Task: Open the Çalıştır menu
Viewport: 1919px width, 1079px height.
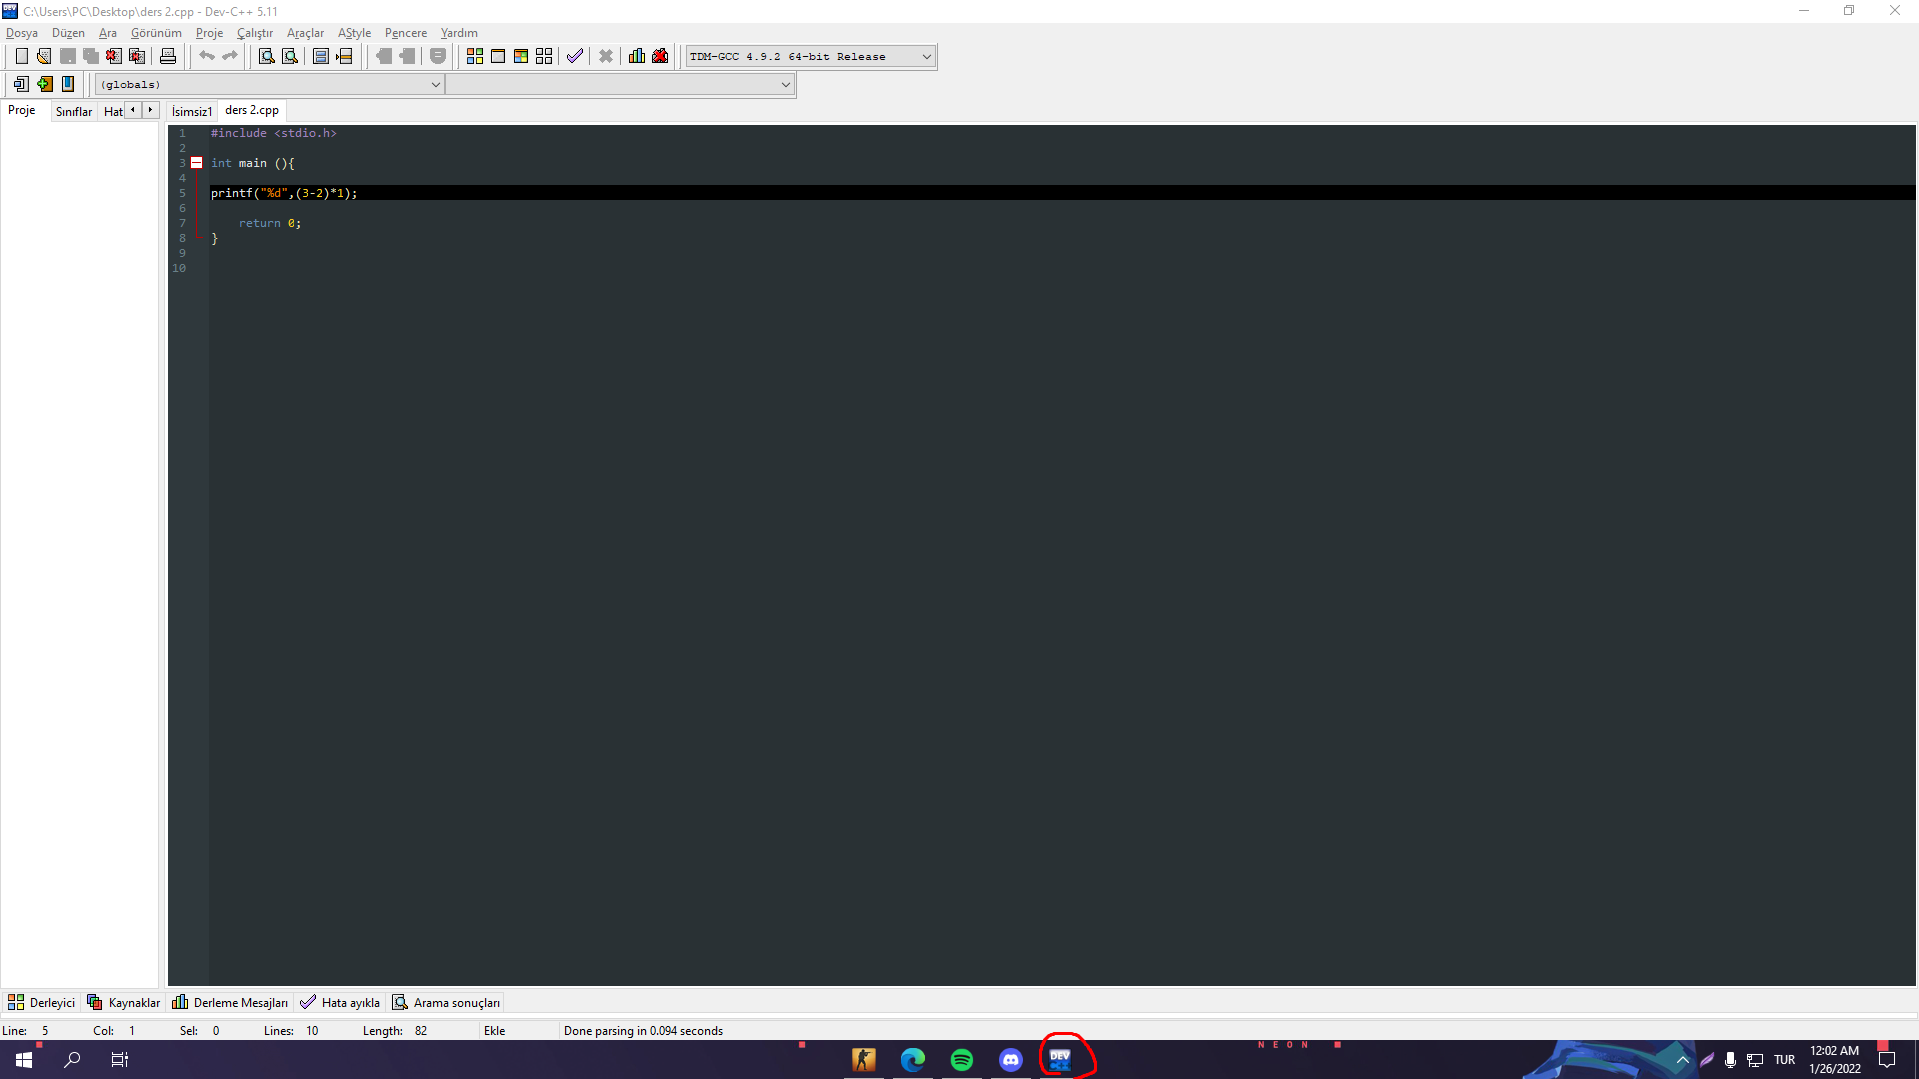Action: [254, 33]
